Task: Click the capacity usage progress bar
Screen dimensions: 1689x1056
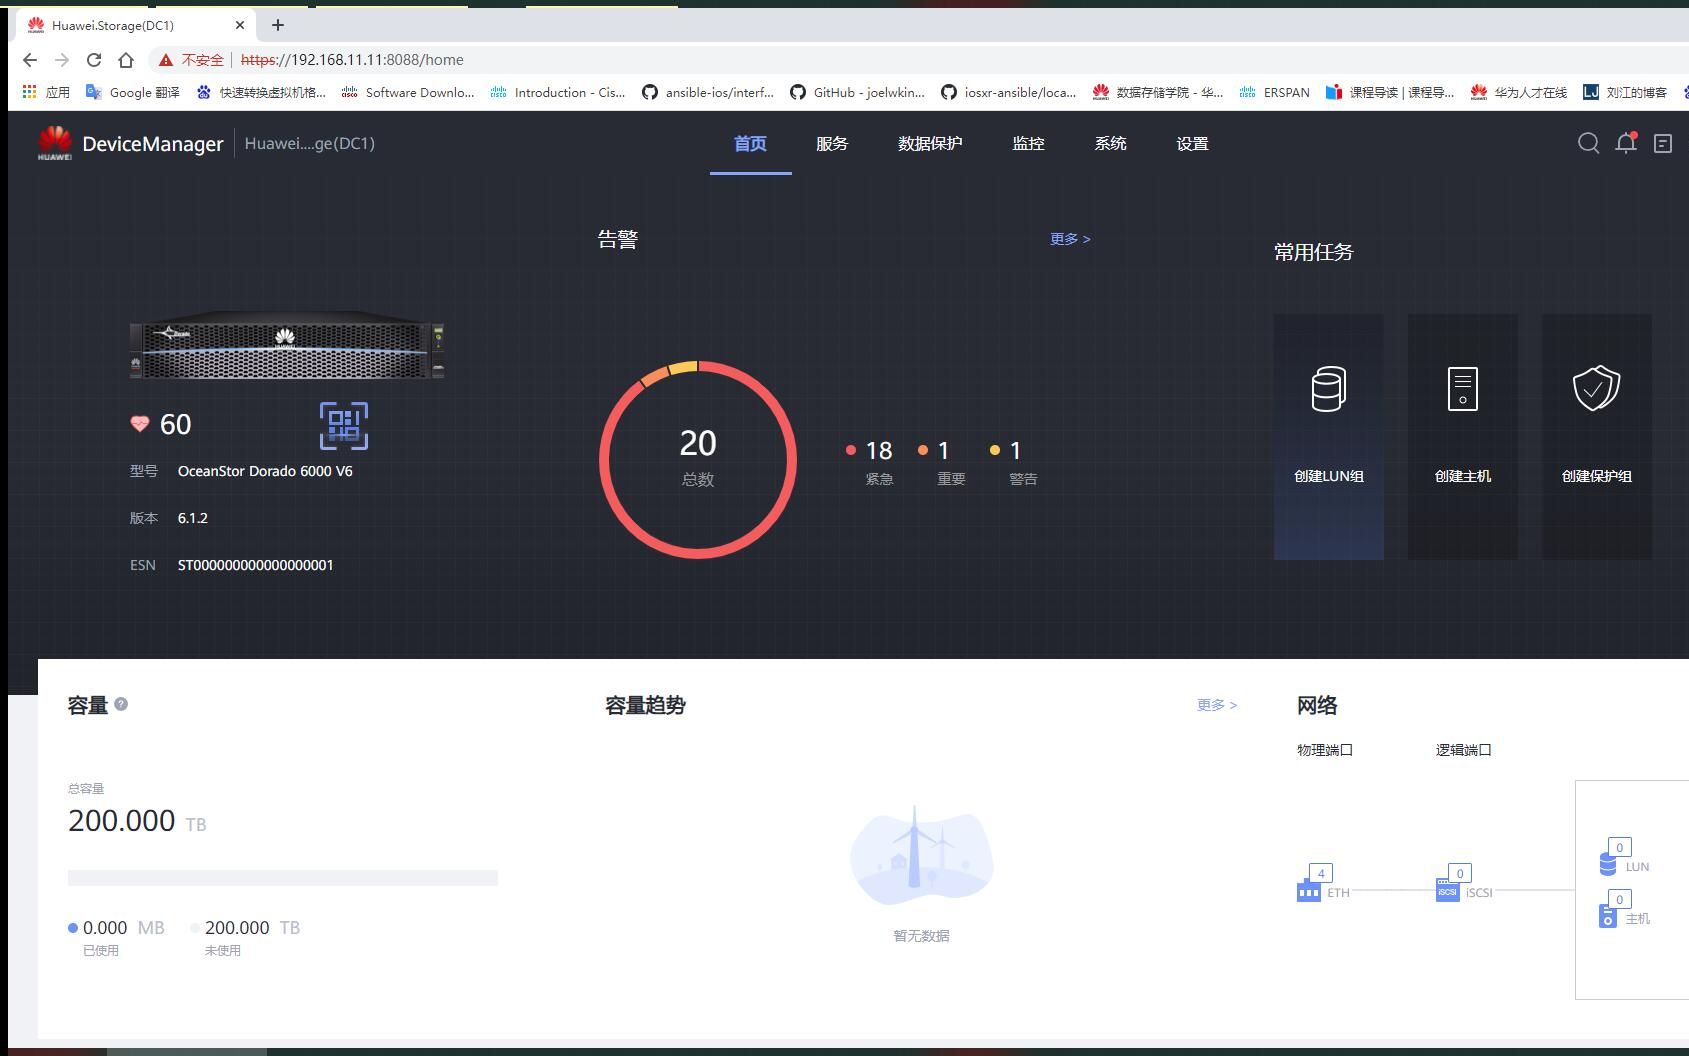Action: pos(282,877)
